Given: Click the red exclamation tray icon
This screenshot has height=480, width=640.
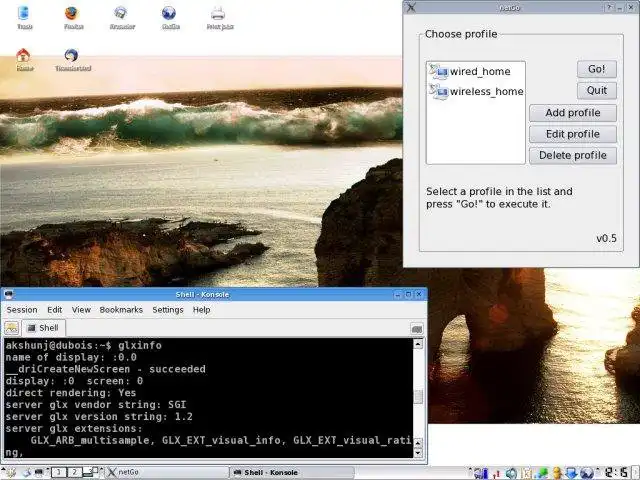Looking at the screenshot, I should point(496,473).
